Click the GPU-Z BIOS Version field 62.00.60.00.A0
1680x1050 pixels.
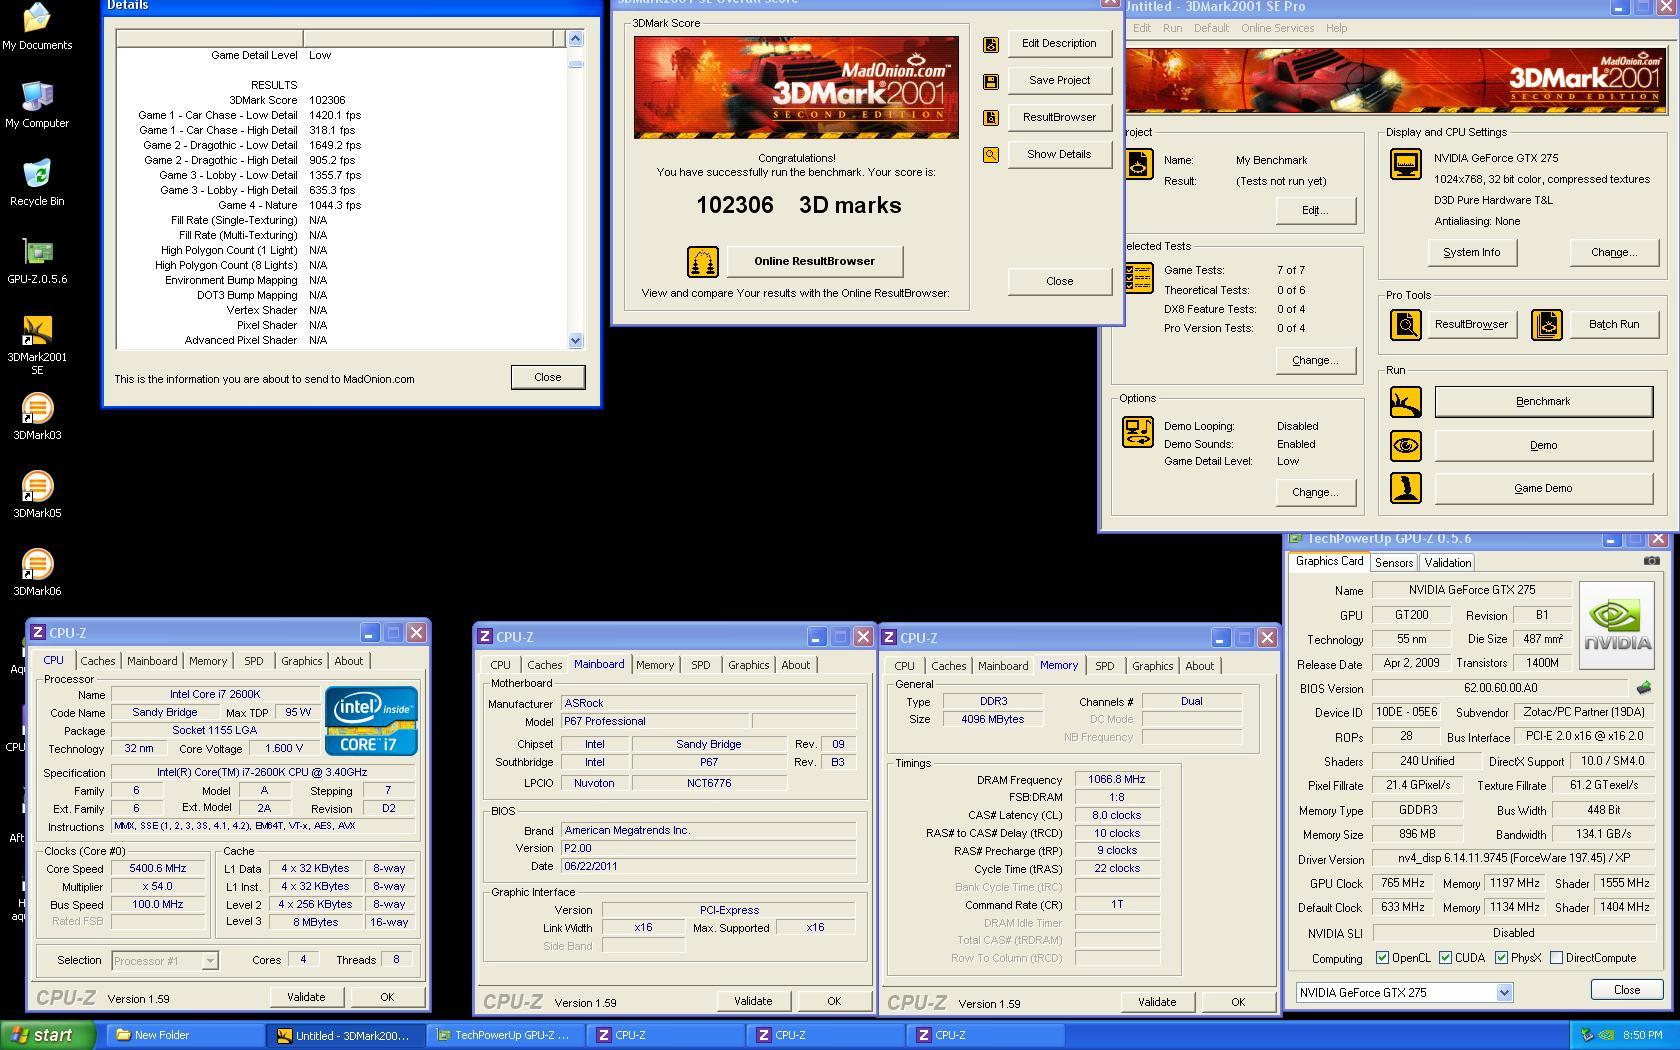tap(1500, 688)
